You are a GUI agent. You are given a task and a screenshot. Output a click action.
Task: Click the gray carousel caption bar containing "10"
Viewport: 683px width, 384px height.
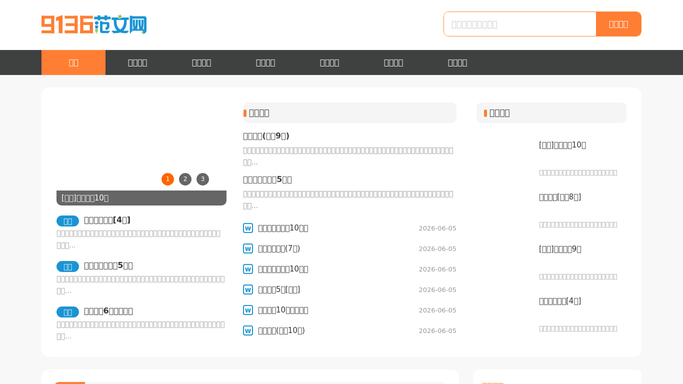142,198
